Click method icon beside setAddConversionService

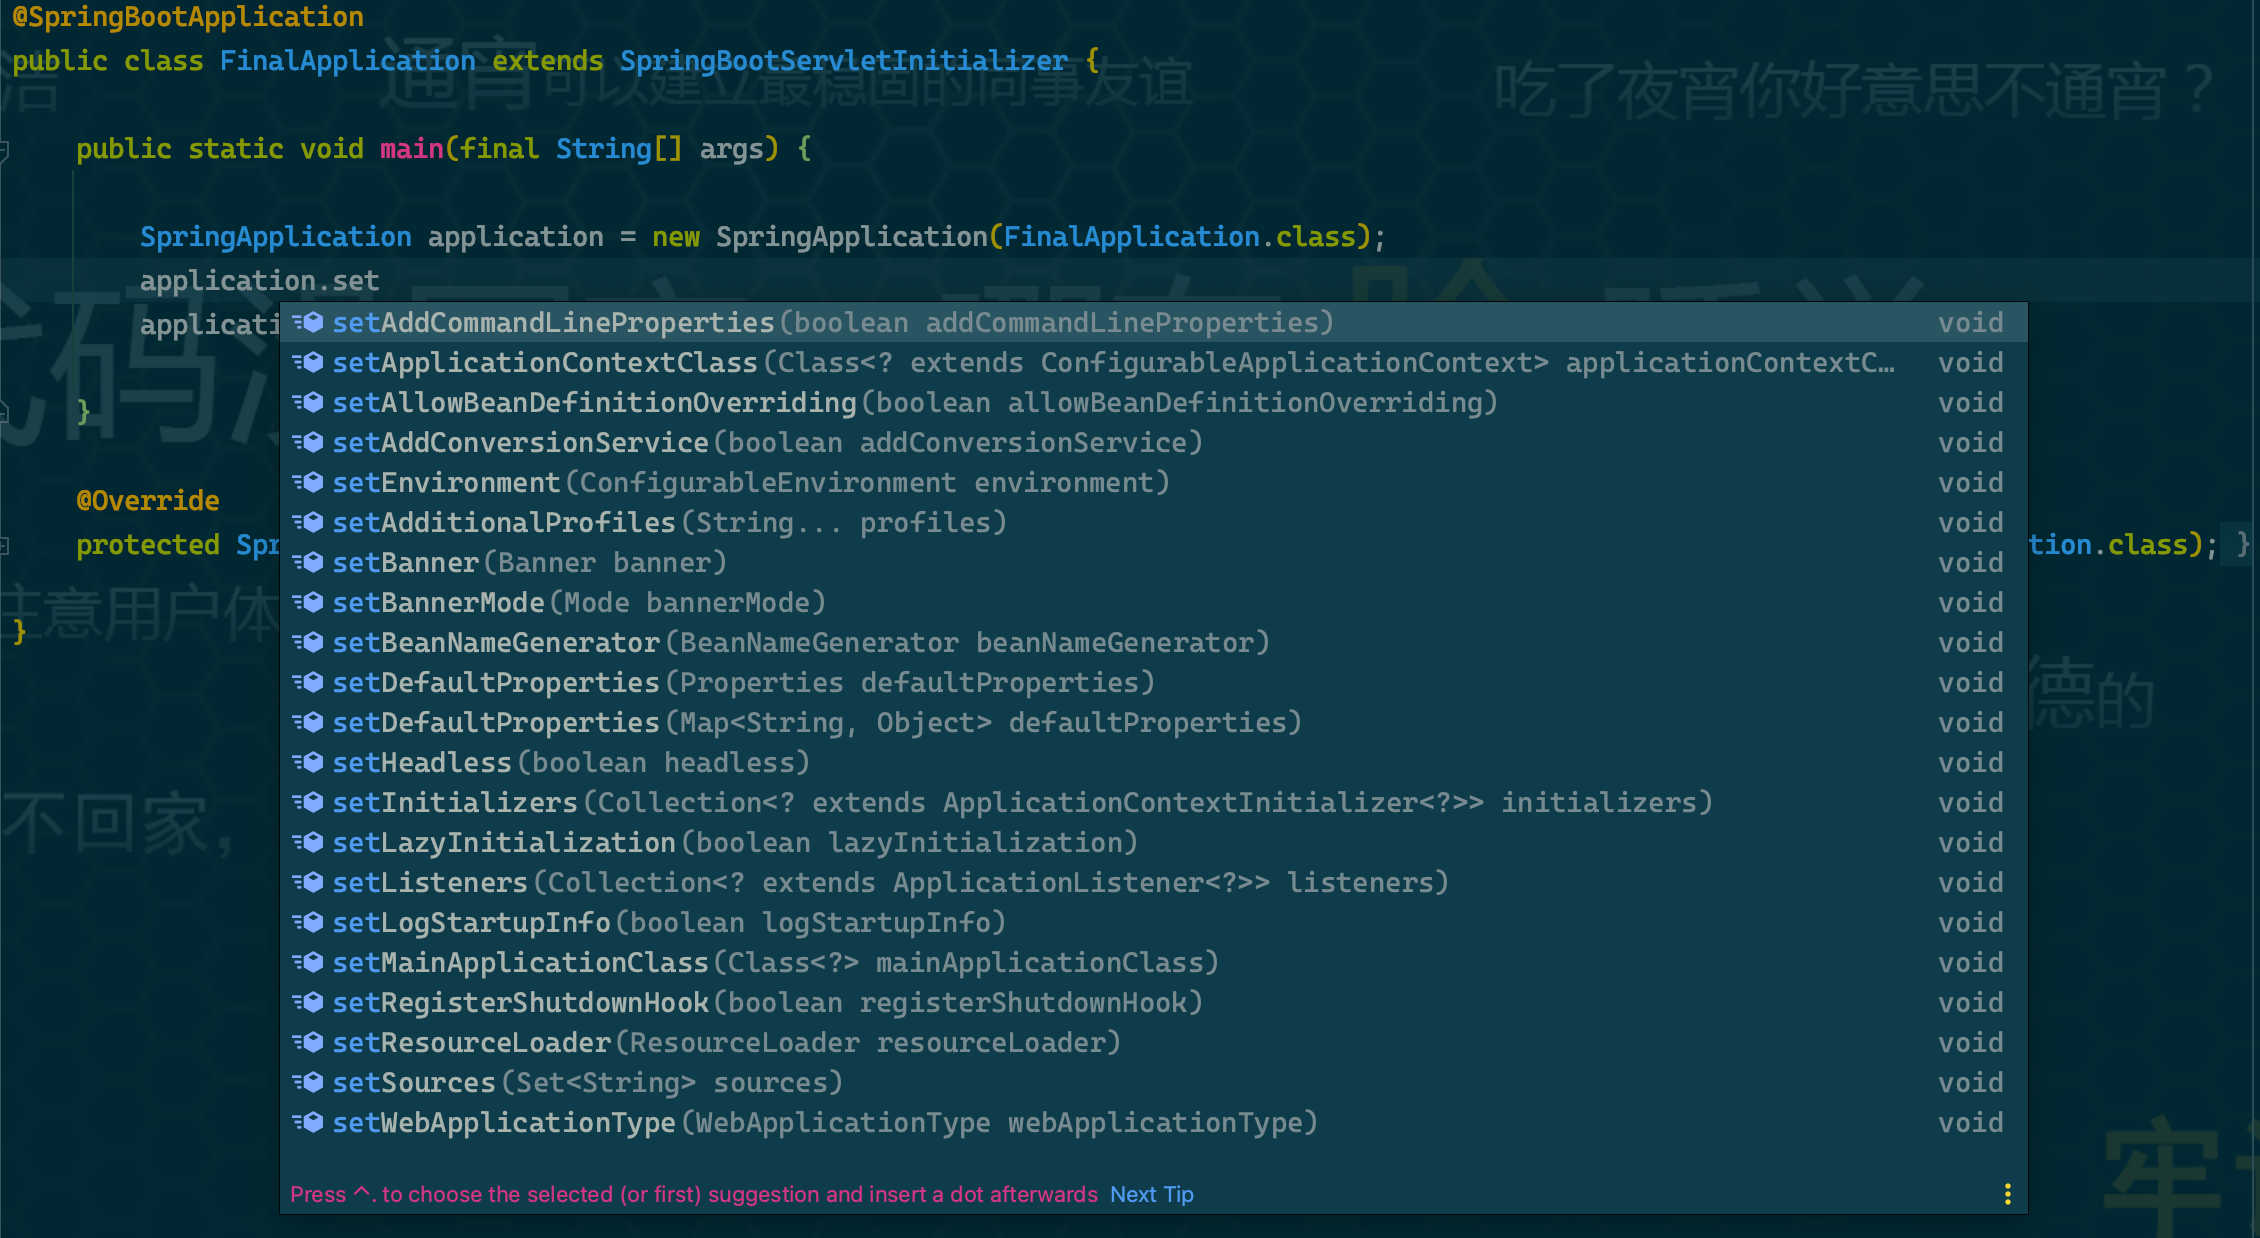308,442
